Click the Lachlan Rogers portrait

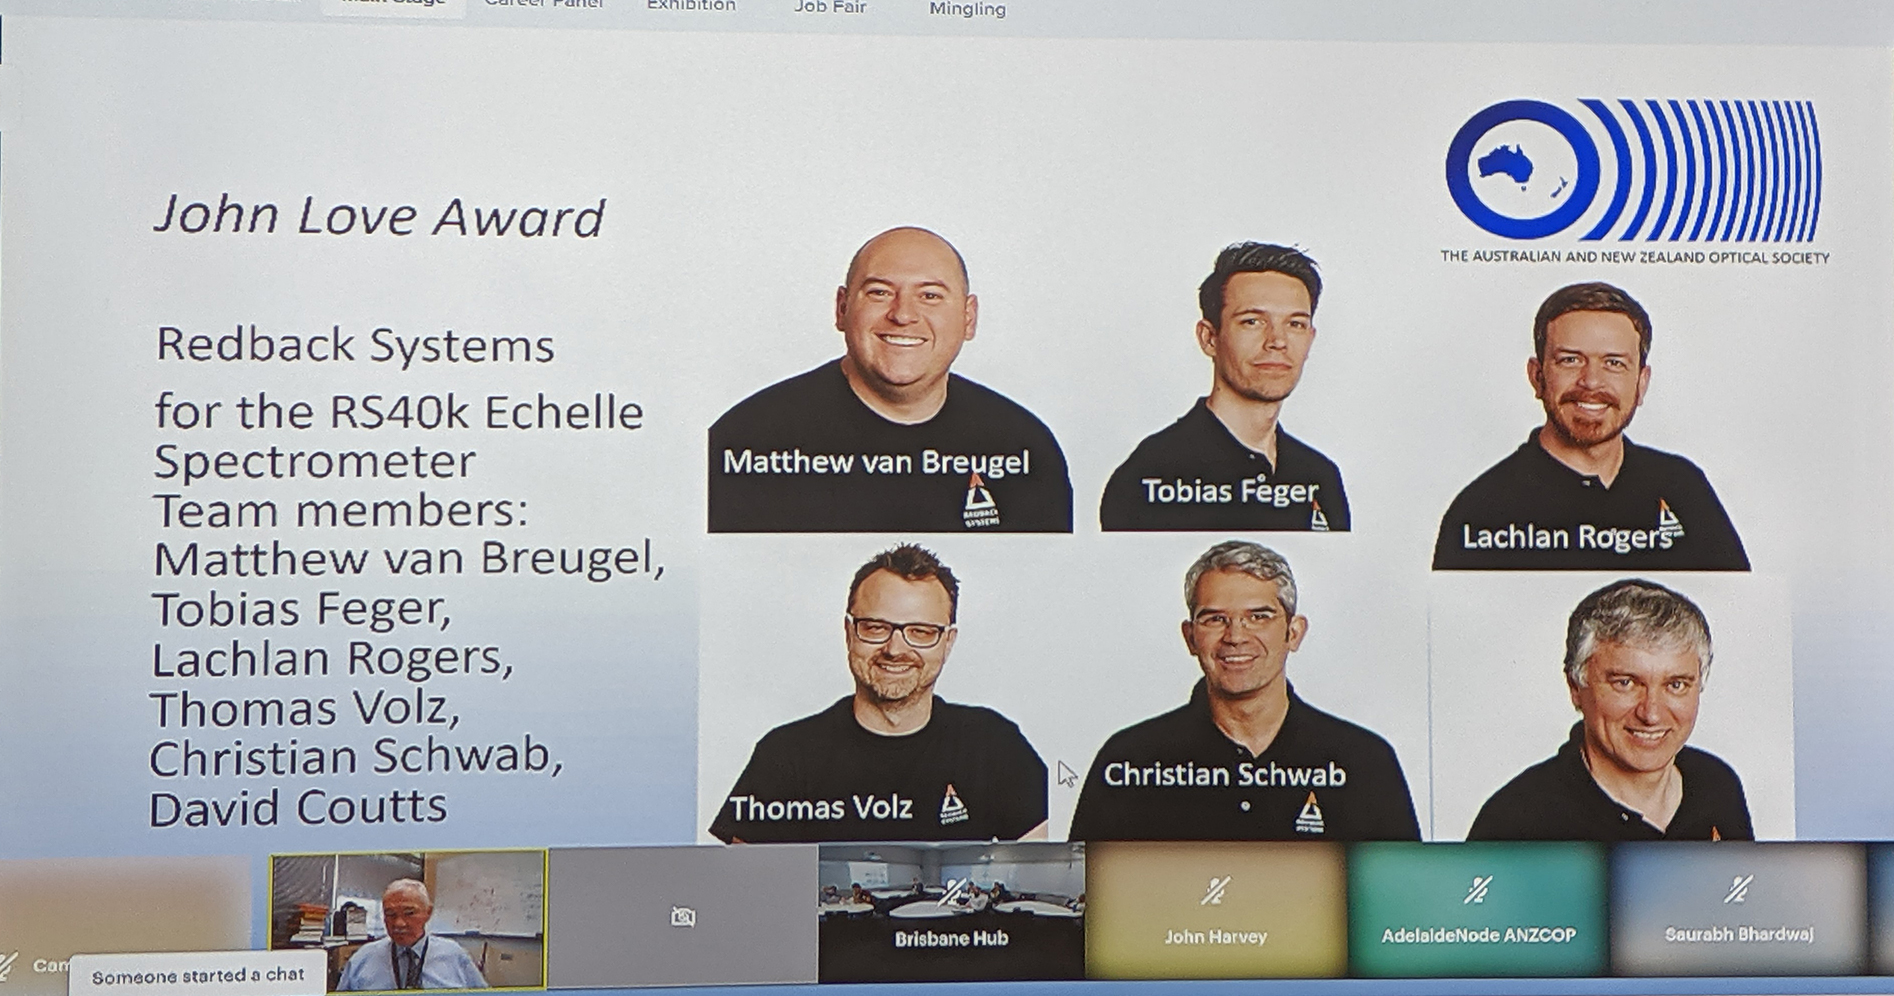[1591, 426]
